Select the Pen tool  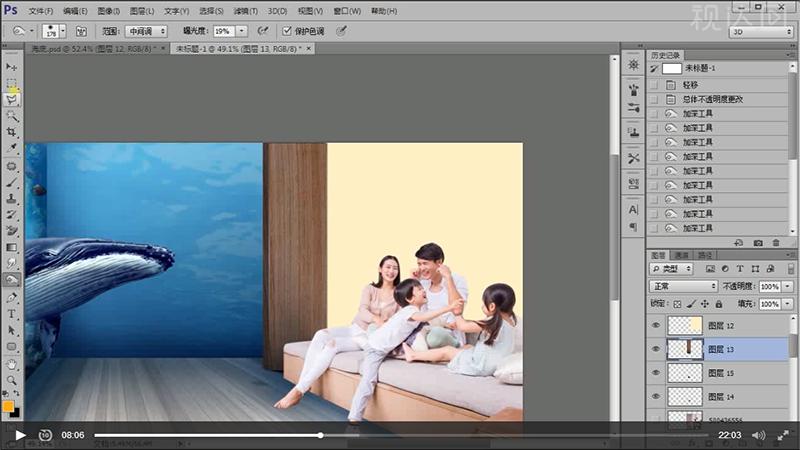[x=11, y=297]
